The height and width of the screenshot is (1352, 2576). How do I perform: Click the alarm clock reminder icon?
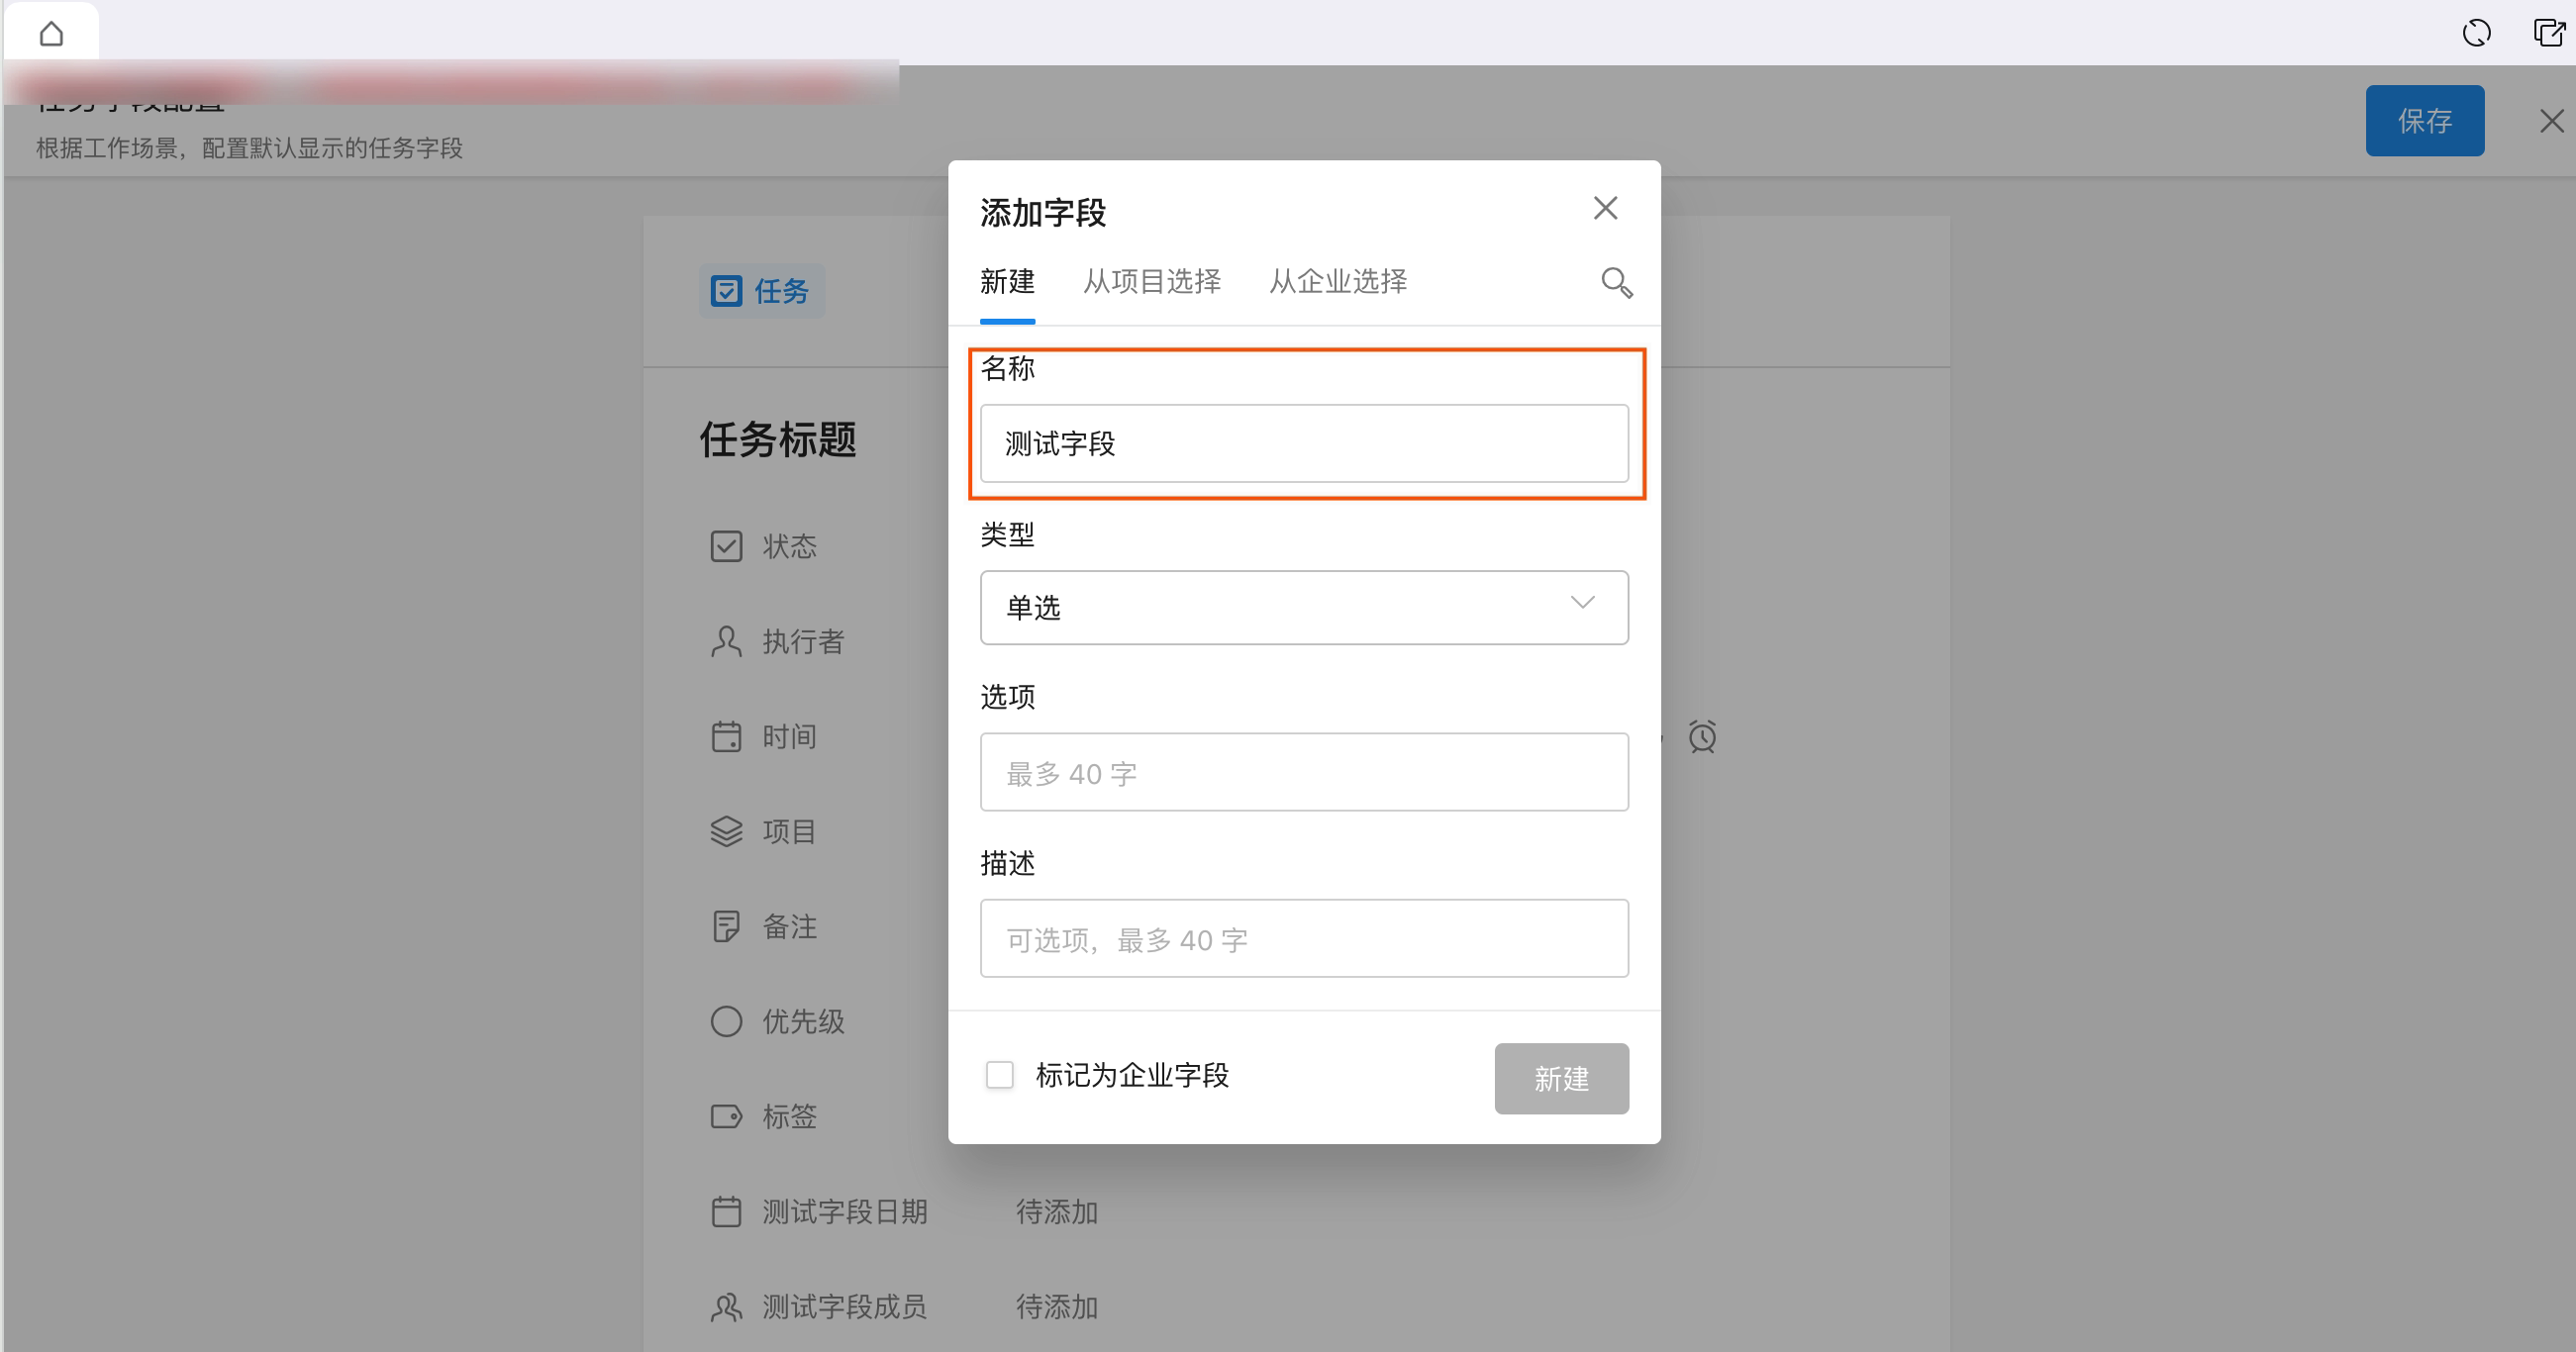[x=1702, y=737]
